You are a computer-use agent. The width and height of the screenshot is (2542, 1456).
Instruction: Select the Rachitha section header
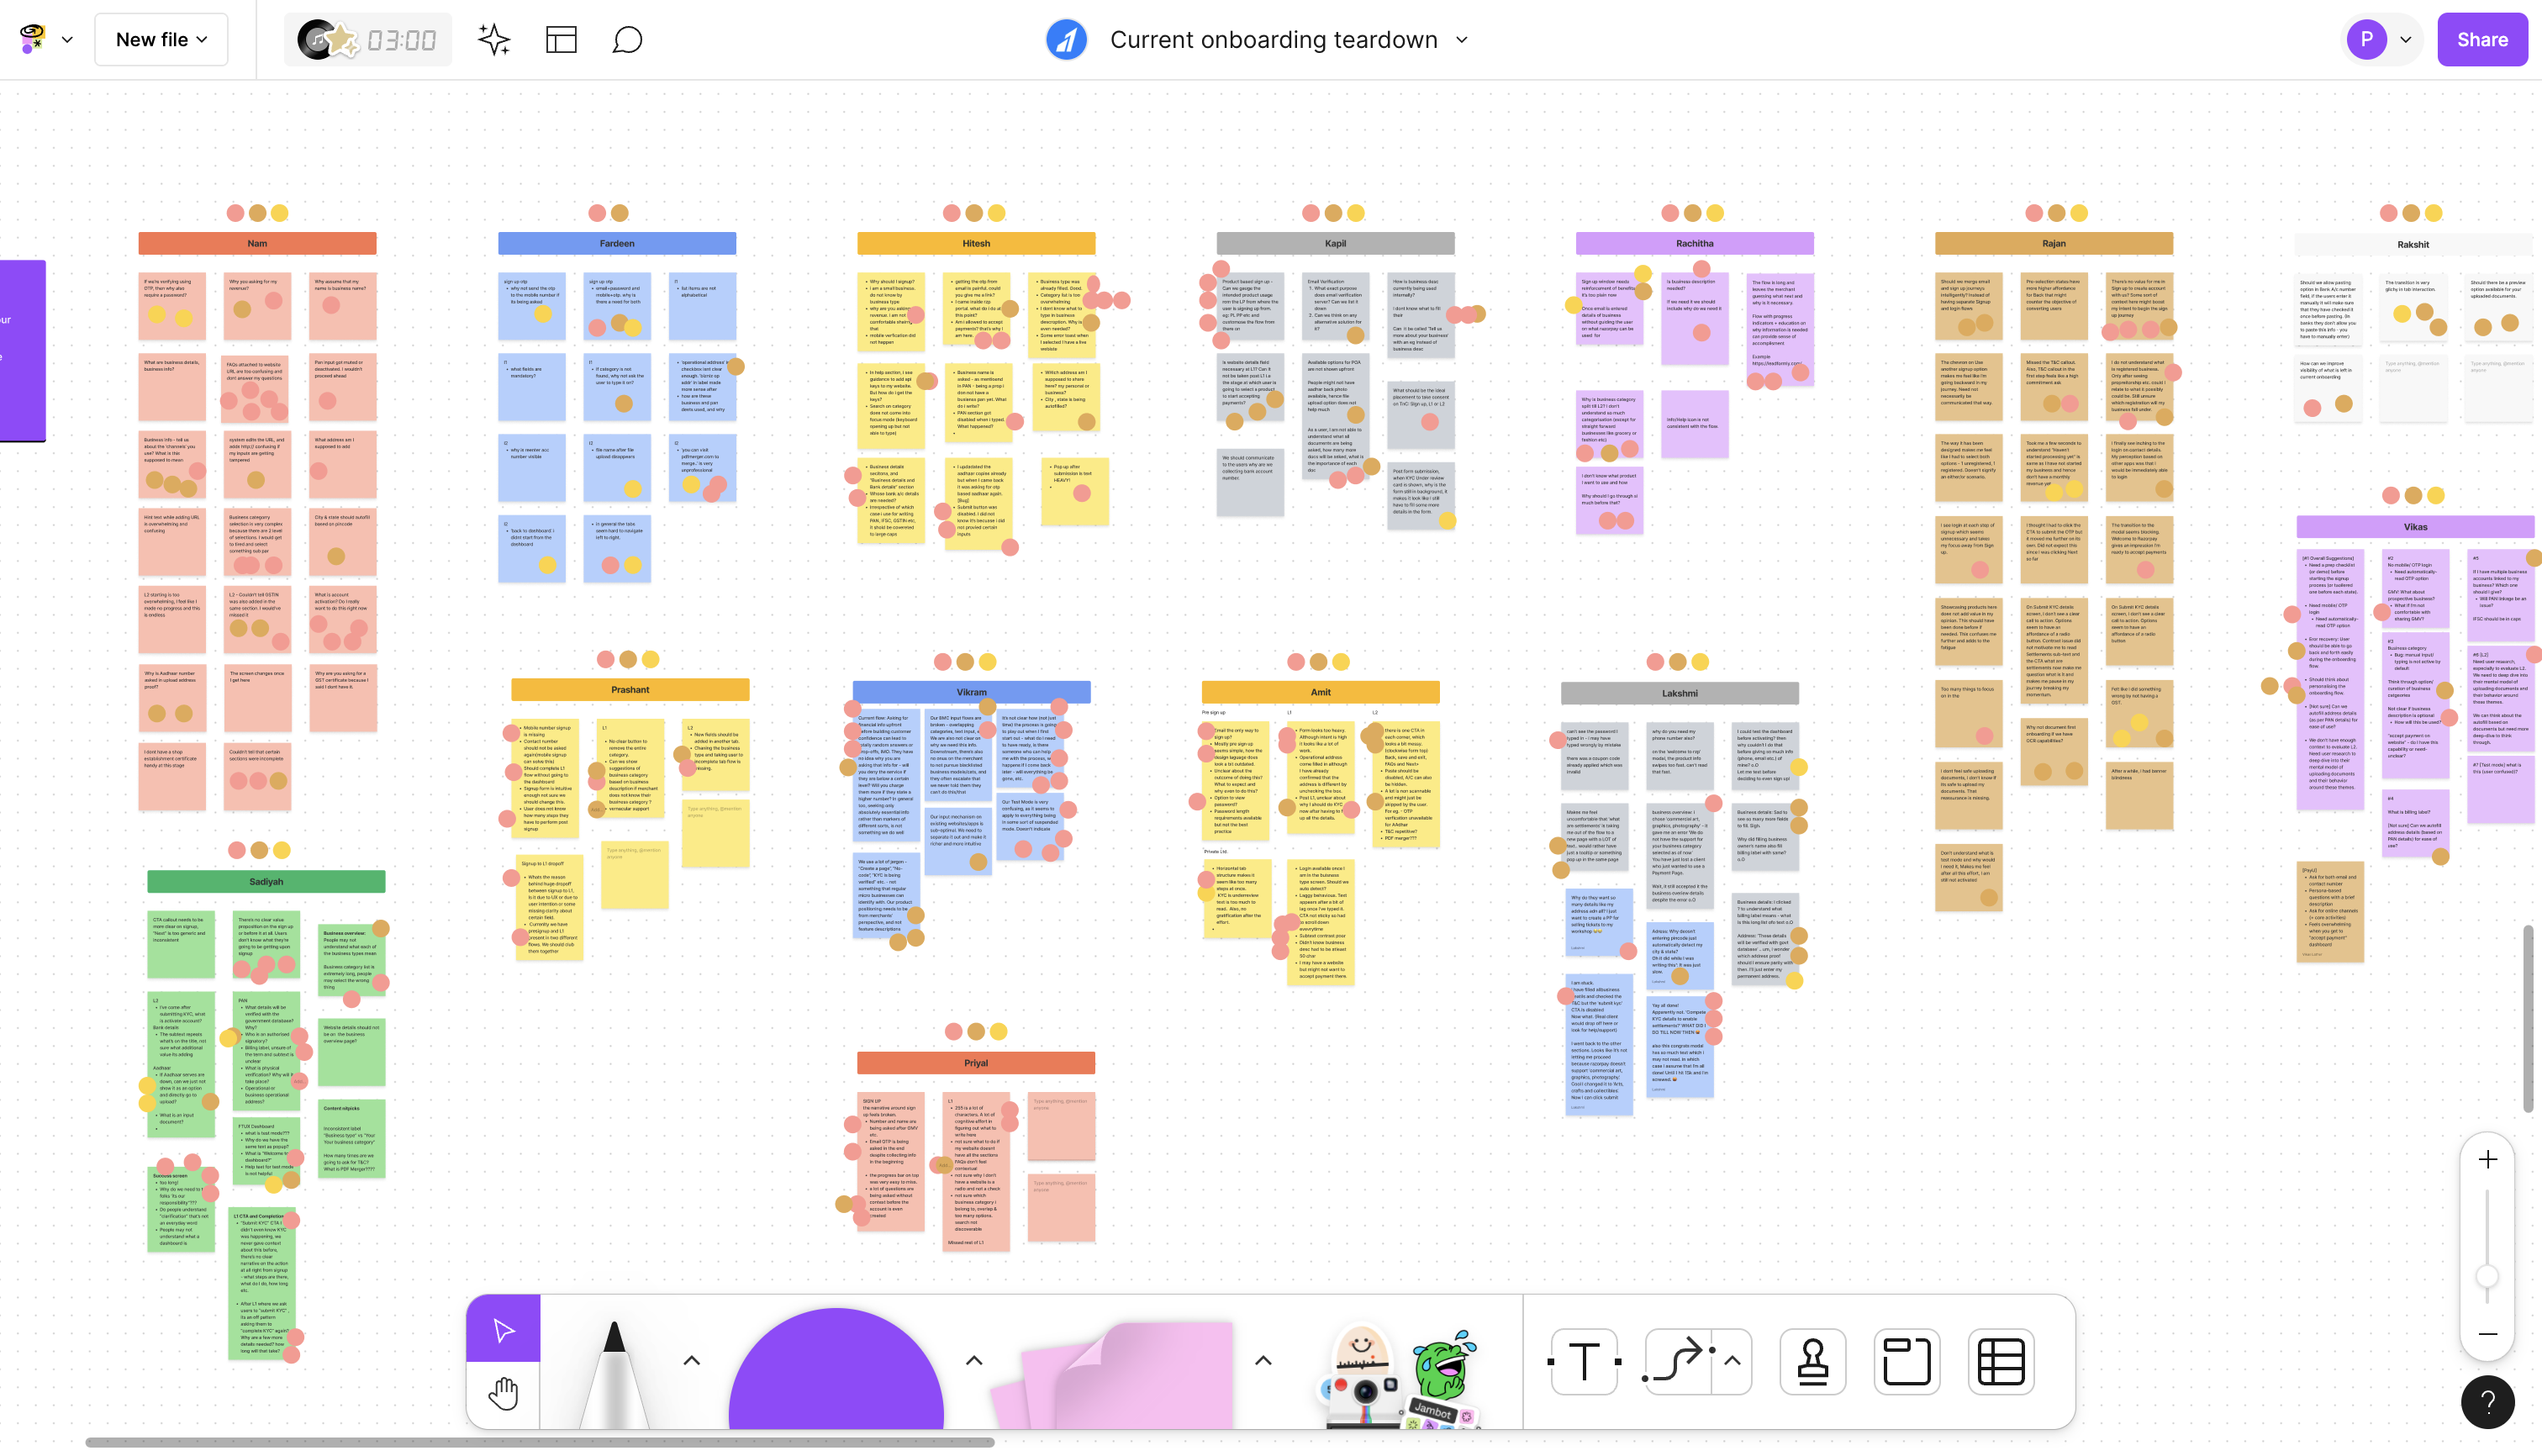click(x=1694, y=243)
